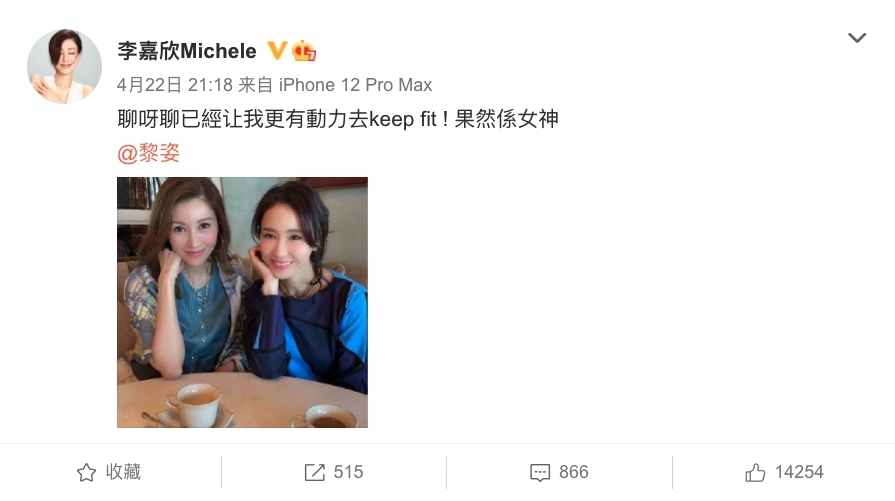The image size is (895, 501).
Task: Click the crown membership badge icon
Action: 304,51
